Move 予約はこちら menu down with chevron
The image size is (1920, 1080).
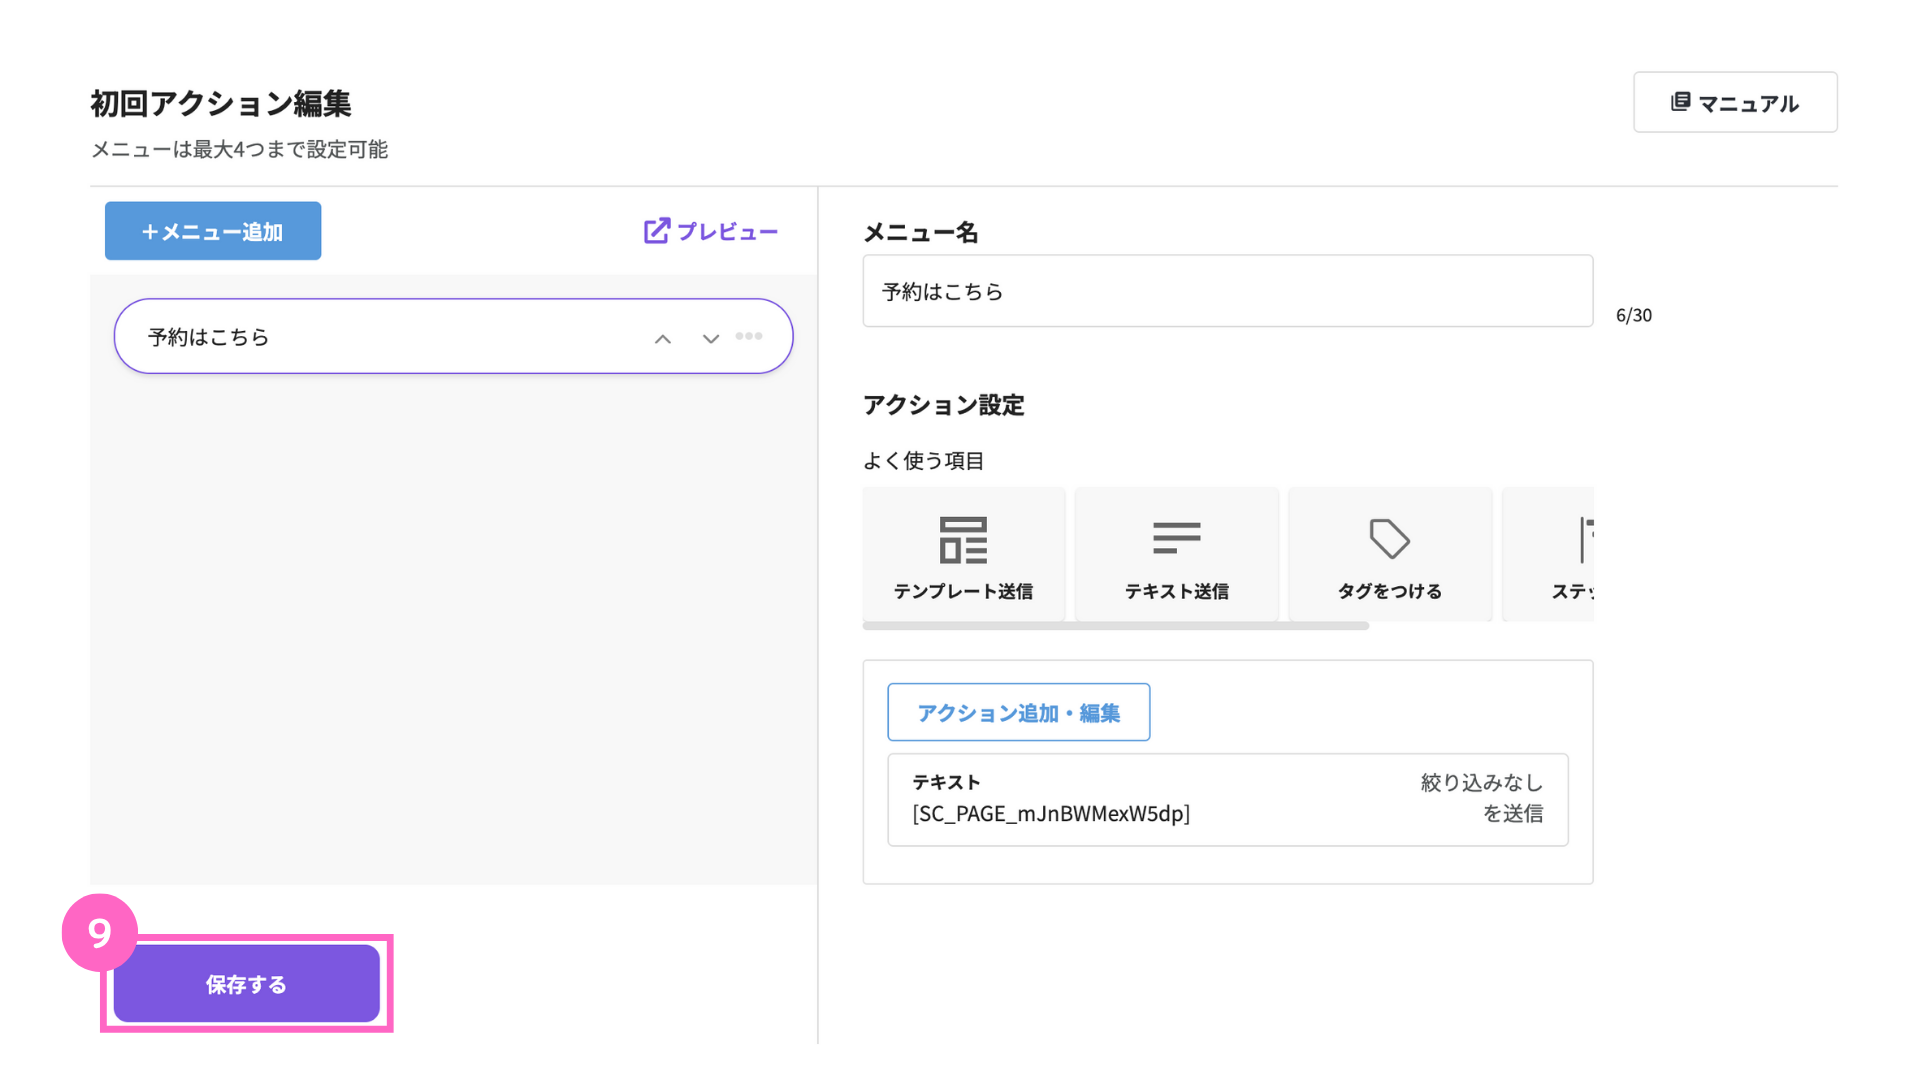pyautogui.click(x=711, y=339)
